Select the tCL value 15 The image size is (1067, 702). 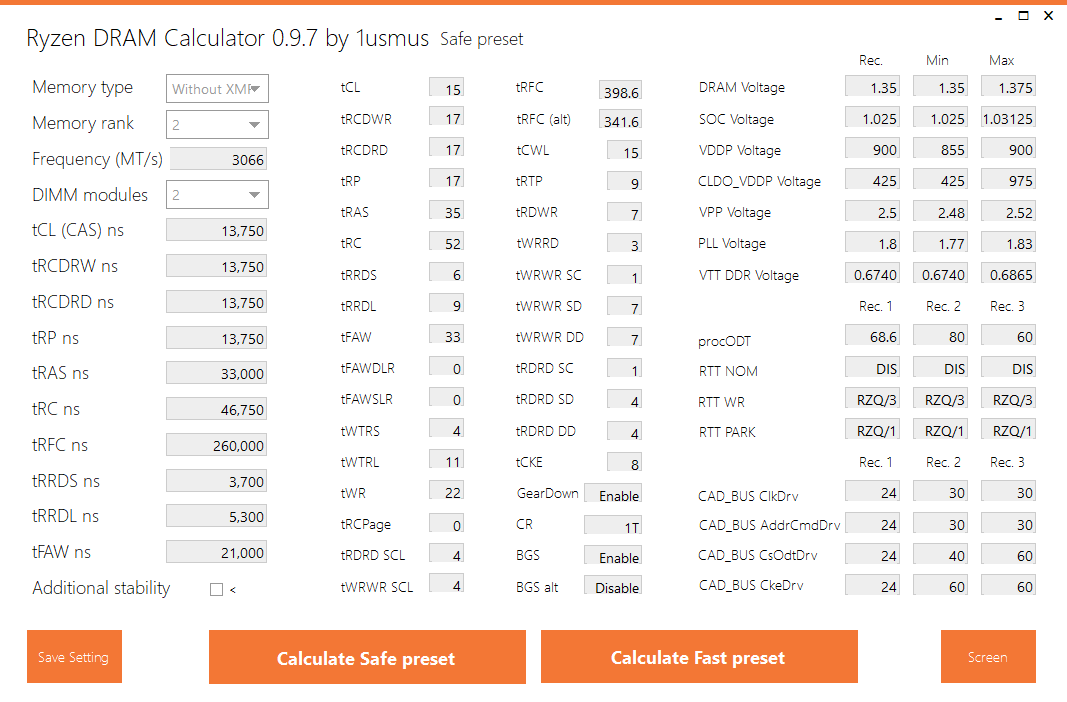coord(446,88)
